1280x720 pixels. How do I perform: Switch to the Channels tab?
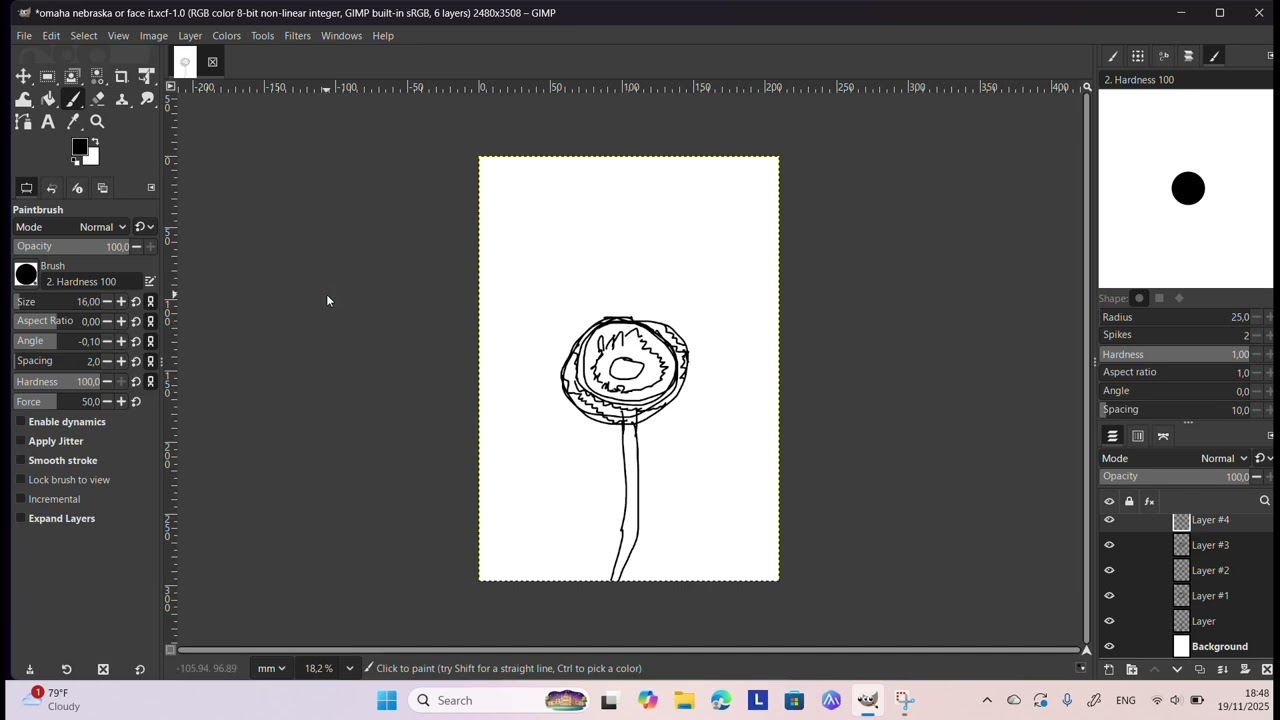1138,437
